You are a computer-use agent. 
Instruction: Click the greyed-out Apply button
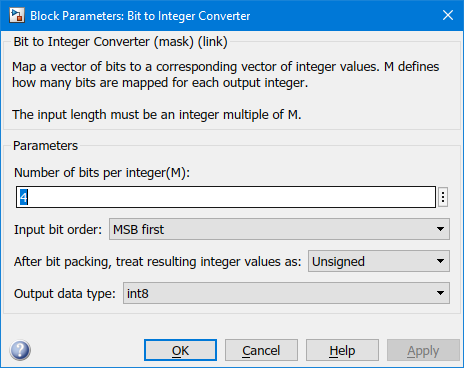point(423,350)
